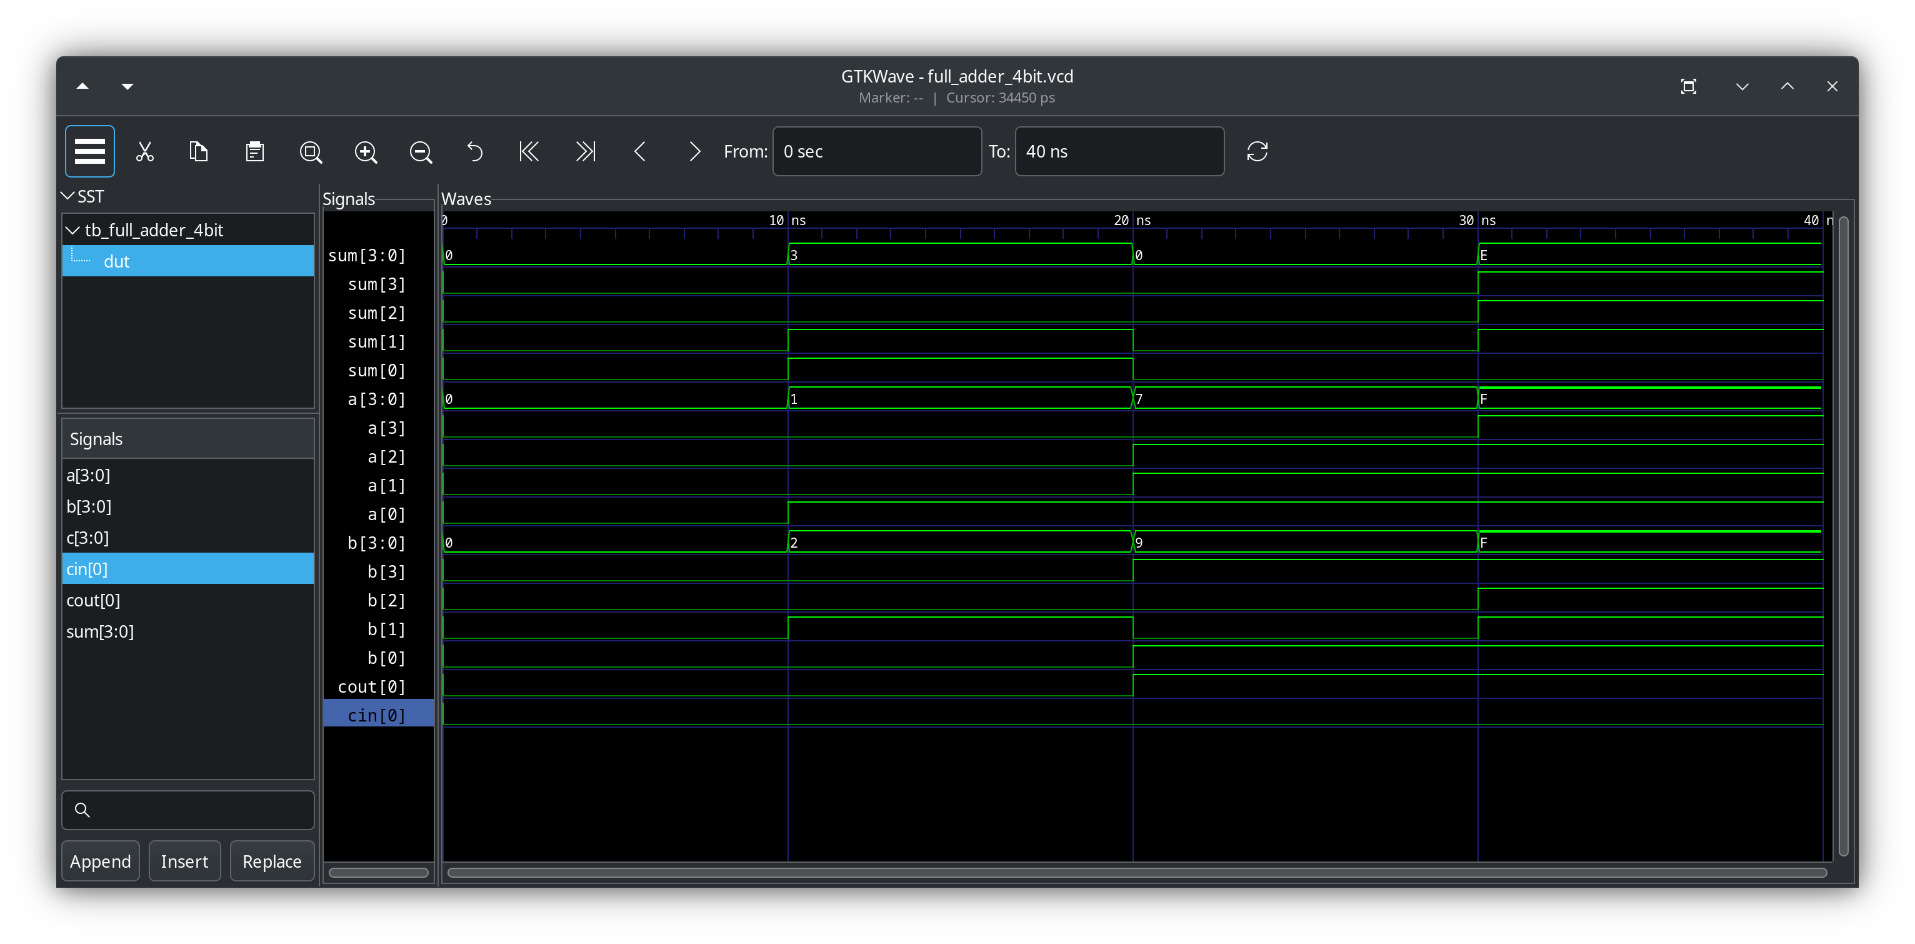Click the 30 ns timeline marker

(x=1477, y=220)
